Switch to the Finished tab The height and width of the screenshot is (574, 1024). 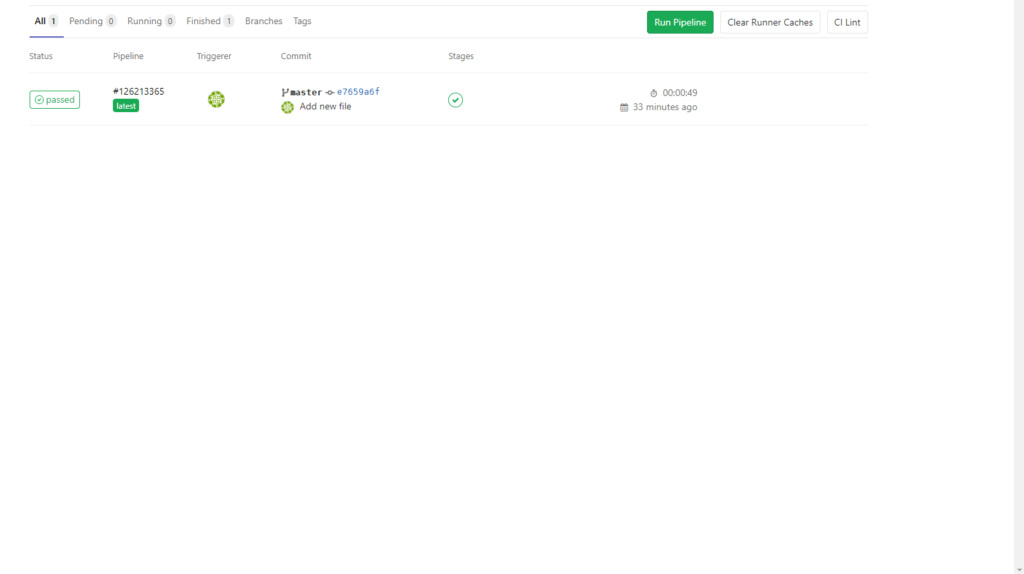point(210,21)
